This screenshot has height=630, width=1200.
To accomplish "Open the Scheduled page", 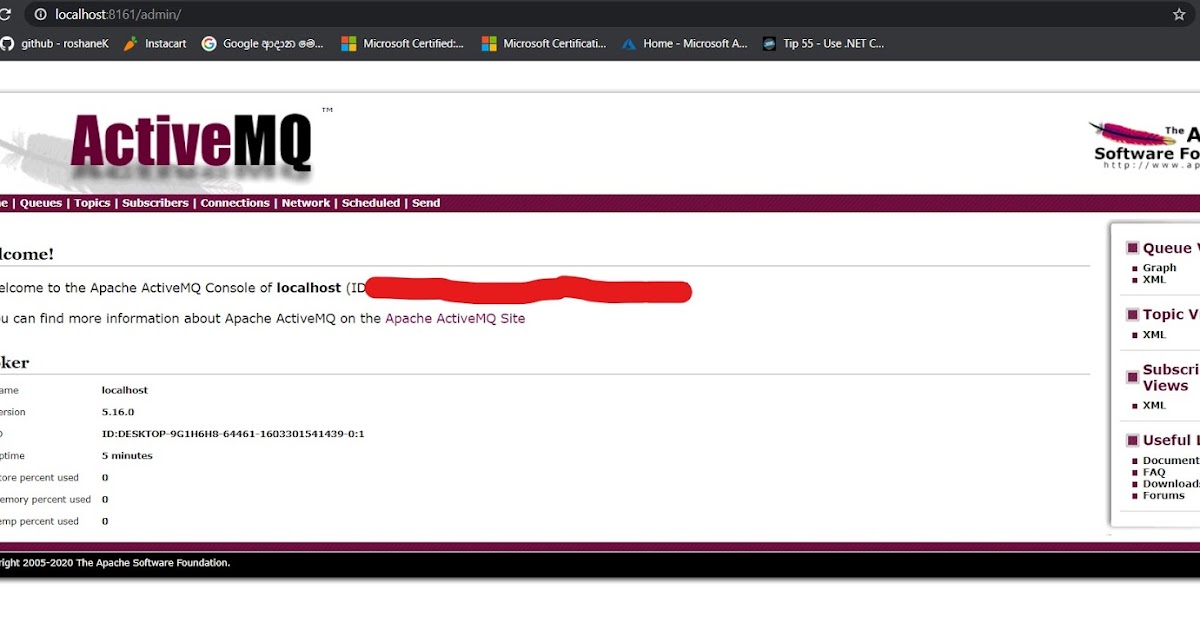I will click(371, 202).
